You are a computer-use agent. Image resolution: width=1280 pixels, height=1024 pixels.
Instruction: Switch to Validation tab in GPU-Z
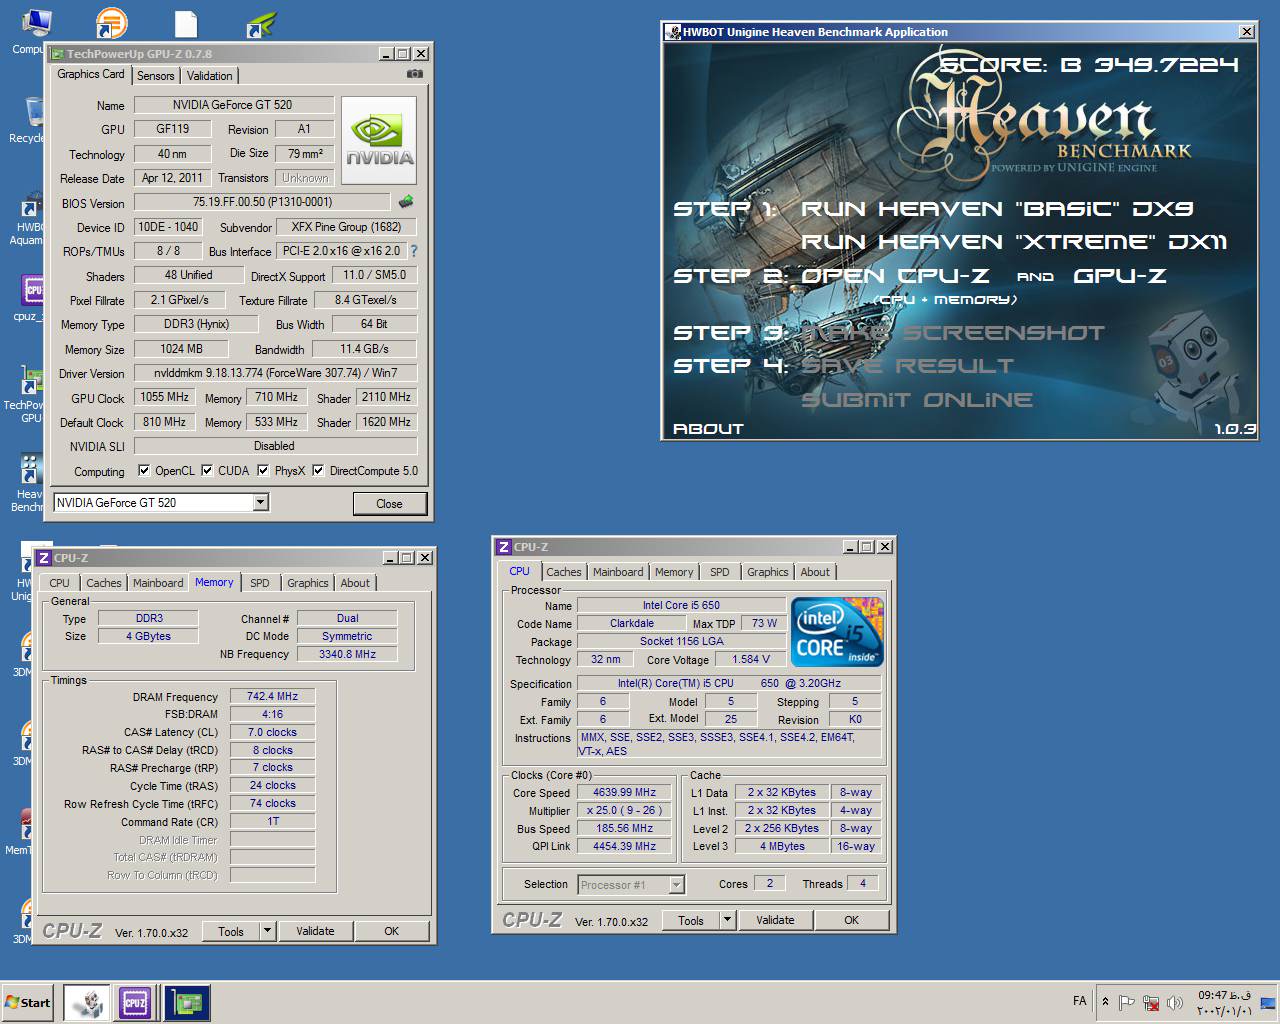209,76
